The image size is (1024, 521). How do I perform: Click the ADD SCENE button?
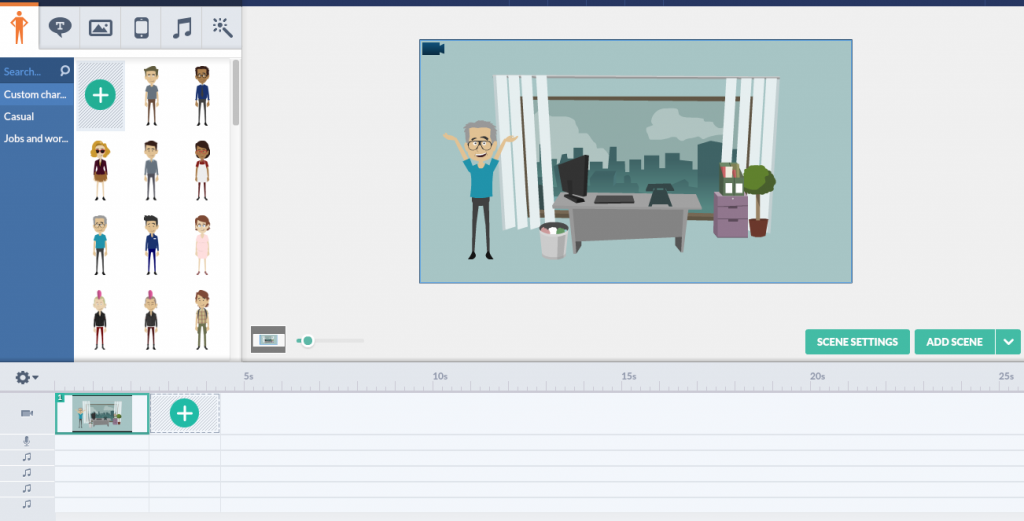[954, 342]
